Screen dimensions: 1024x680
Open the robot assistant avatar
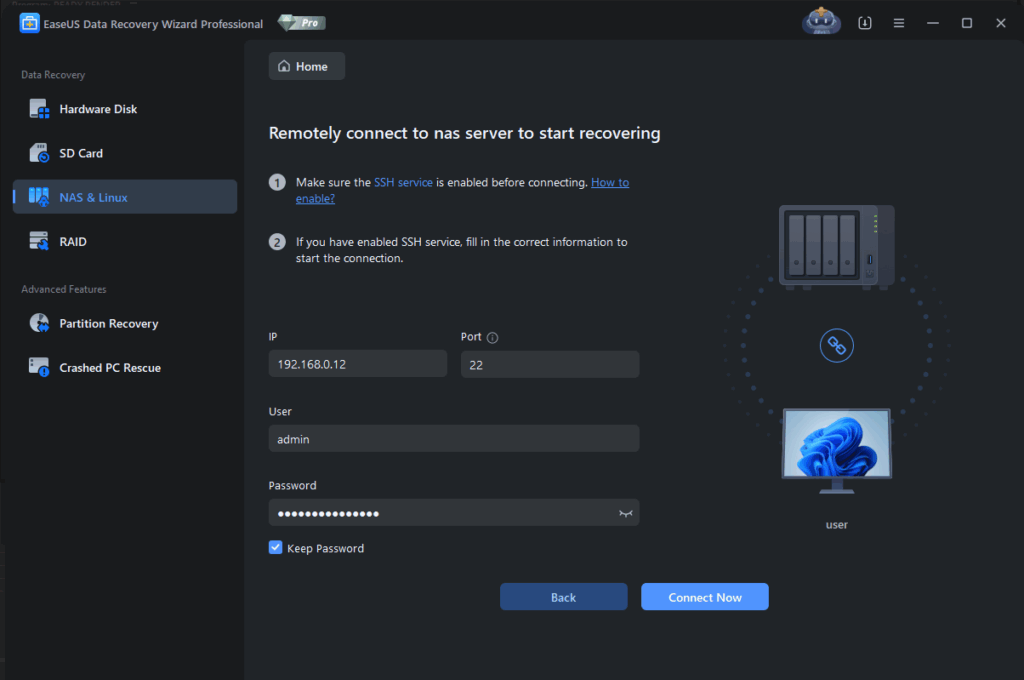tap(821, 22)
